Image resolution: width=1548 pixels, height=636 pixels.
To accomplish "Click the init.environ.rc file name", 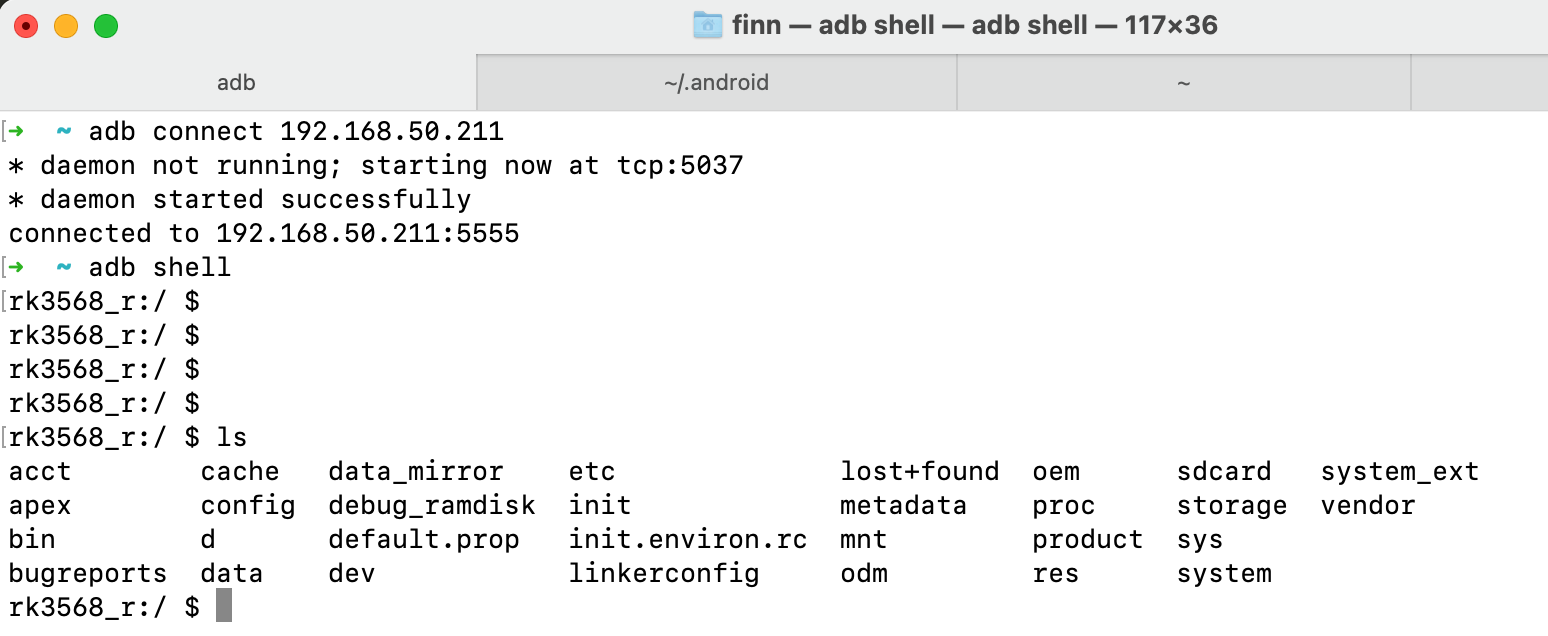I will 688,540.
